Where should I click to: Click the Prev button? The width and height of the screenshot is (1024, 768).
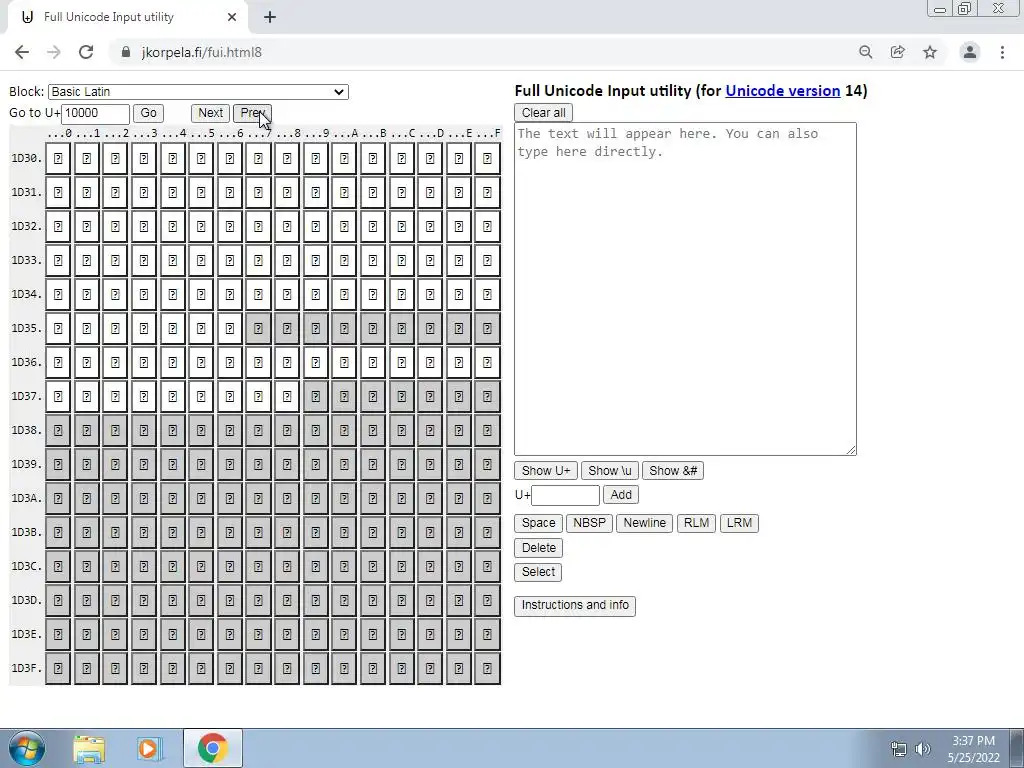252,113
